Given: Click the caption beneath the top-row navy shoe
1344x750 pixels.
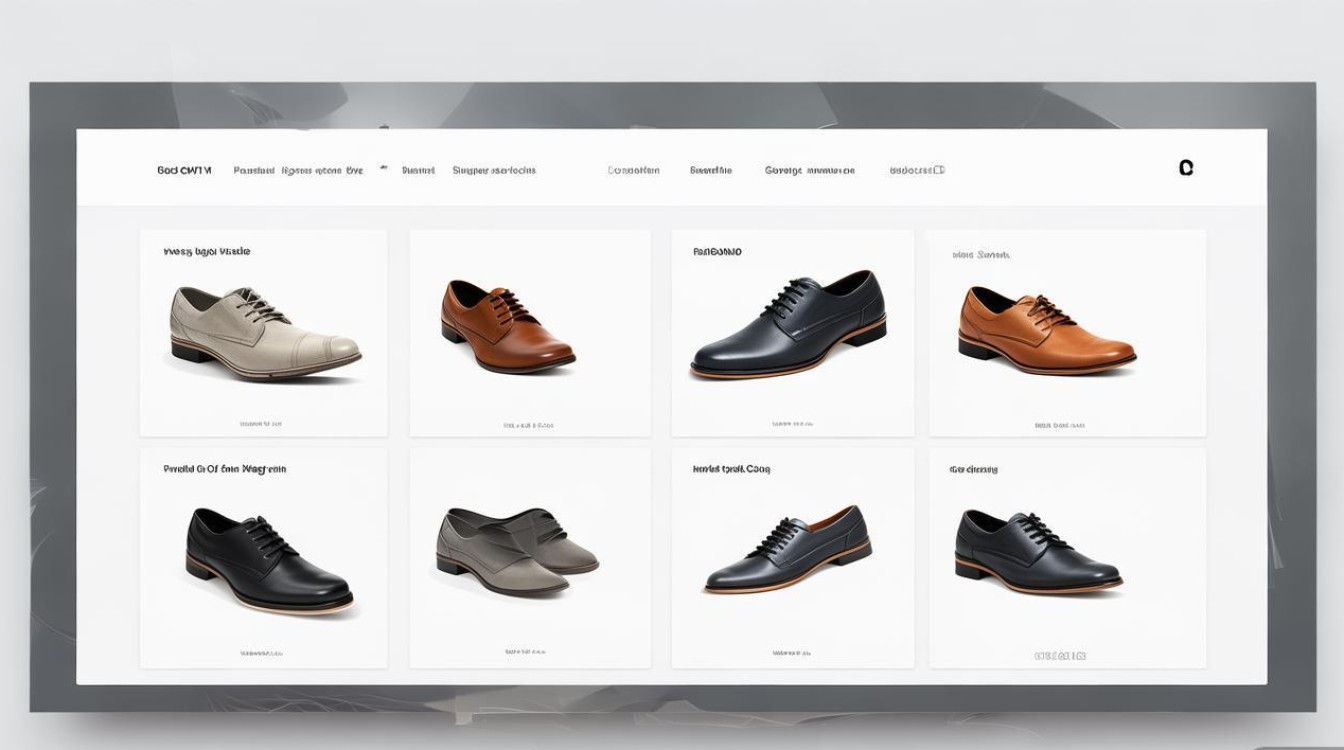Looking at the screenshot, I should click(x=793, y=424).
